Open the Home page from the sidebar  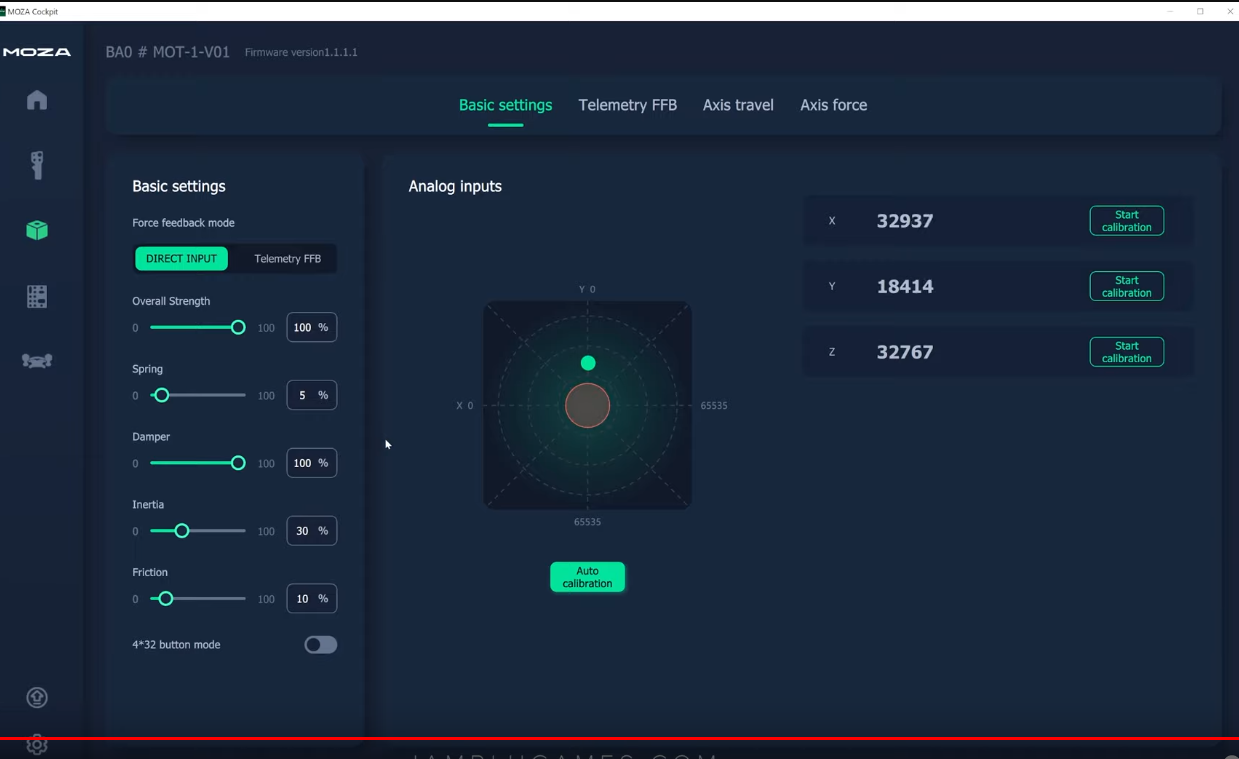point(36,99)
